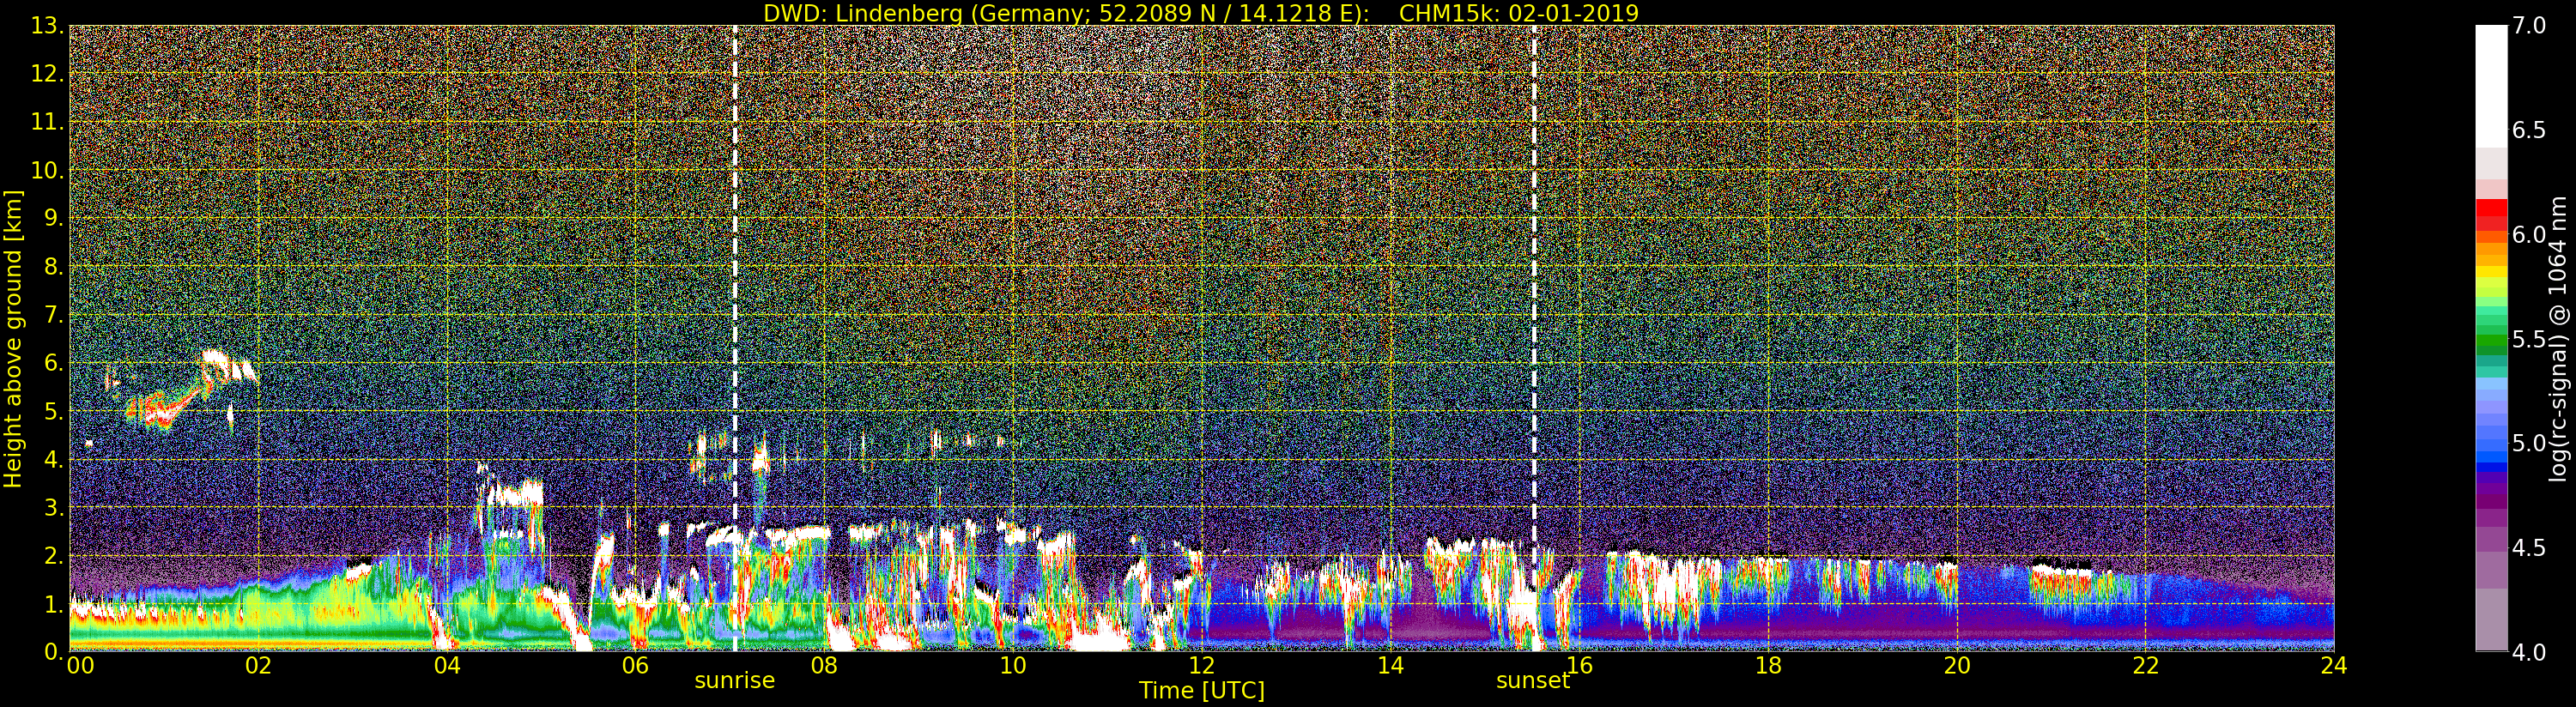Click the "1." height axis tick label
Image resolution: width=2576 pixels, height=707 pixels.
53,603
